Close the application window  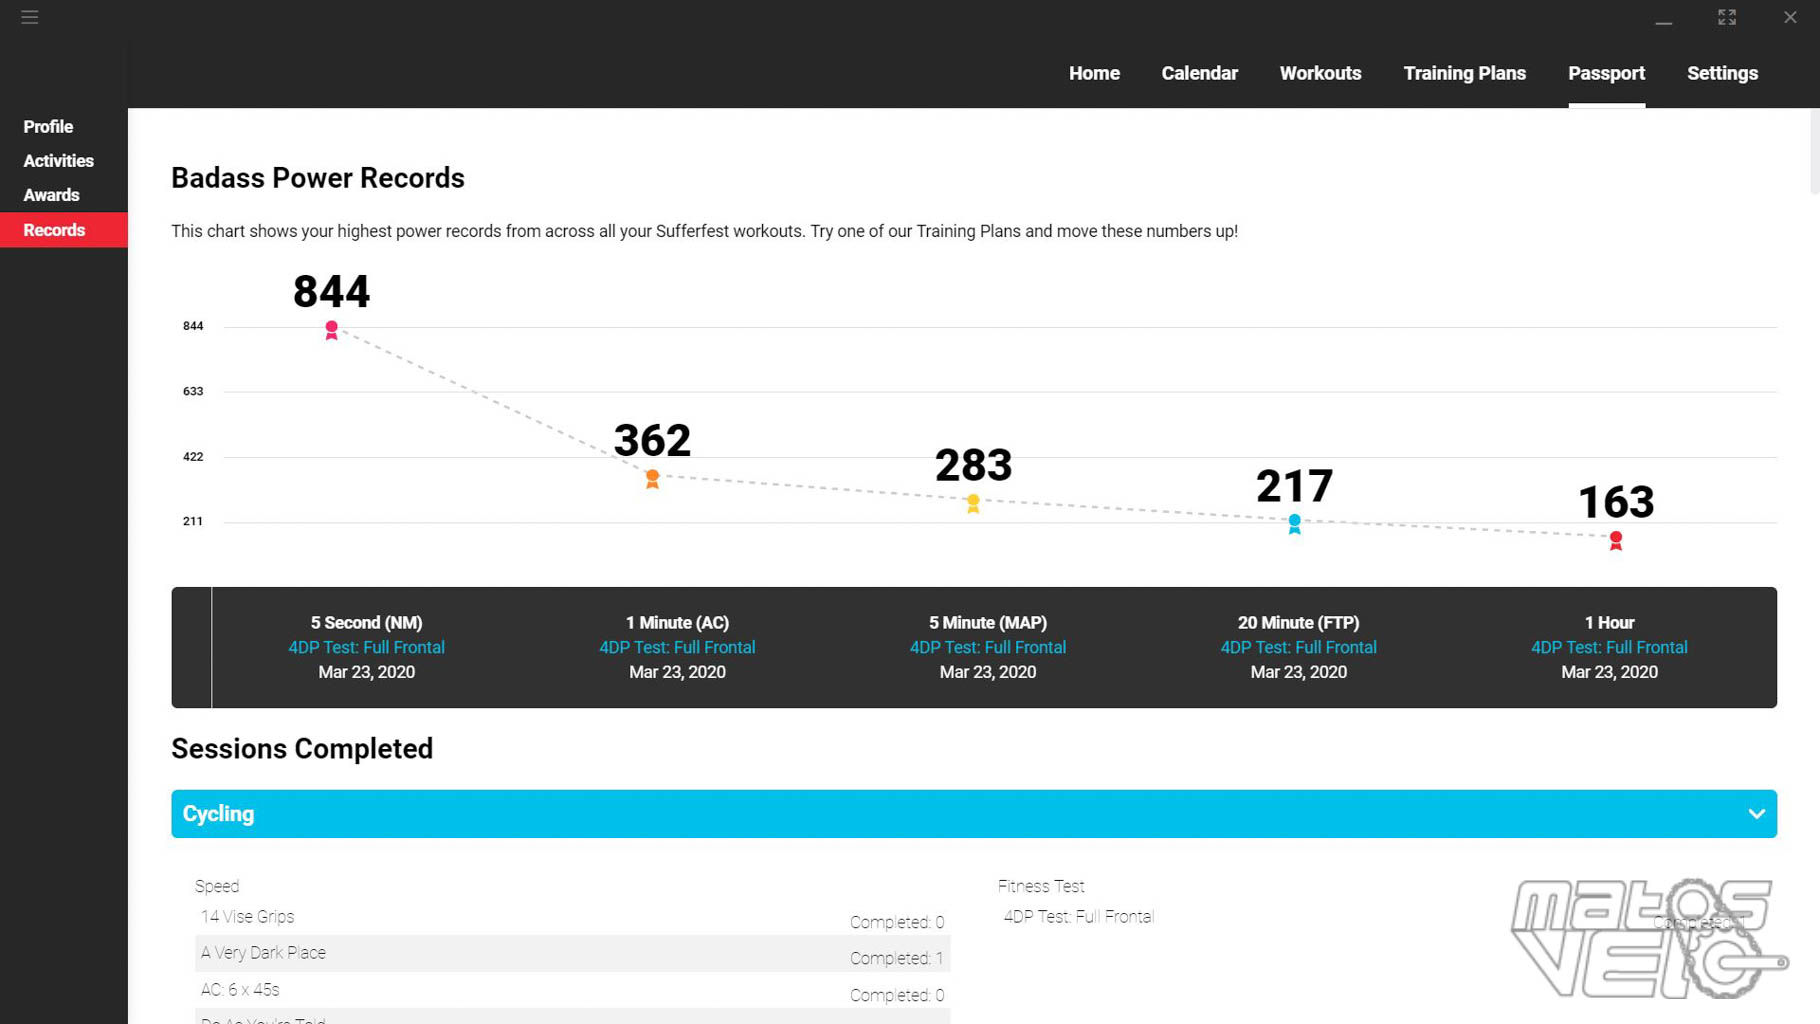1790,17
